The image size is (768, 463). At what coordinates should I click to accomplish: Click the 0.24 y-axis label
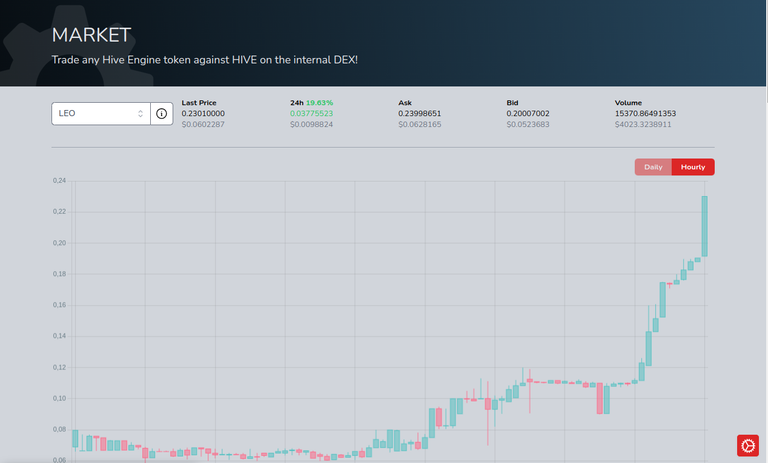pyautogui.click(x=59, y=181)
